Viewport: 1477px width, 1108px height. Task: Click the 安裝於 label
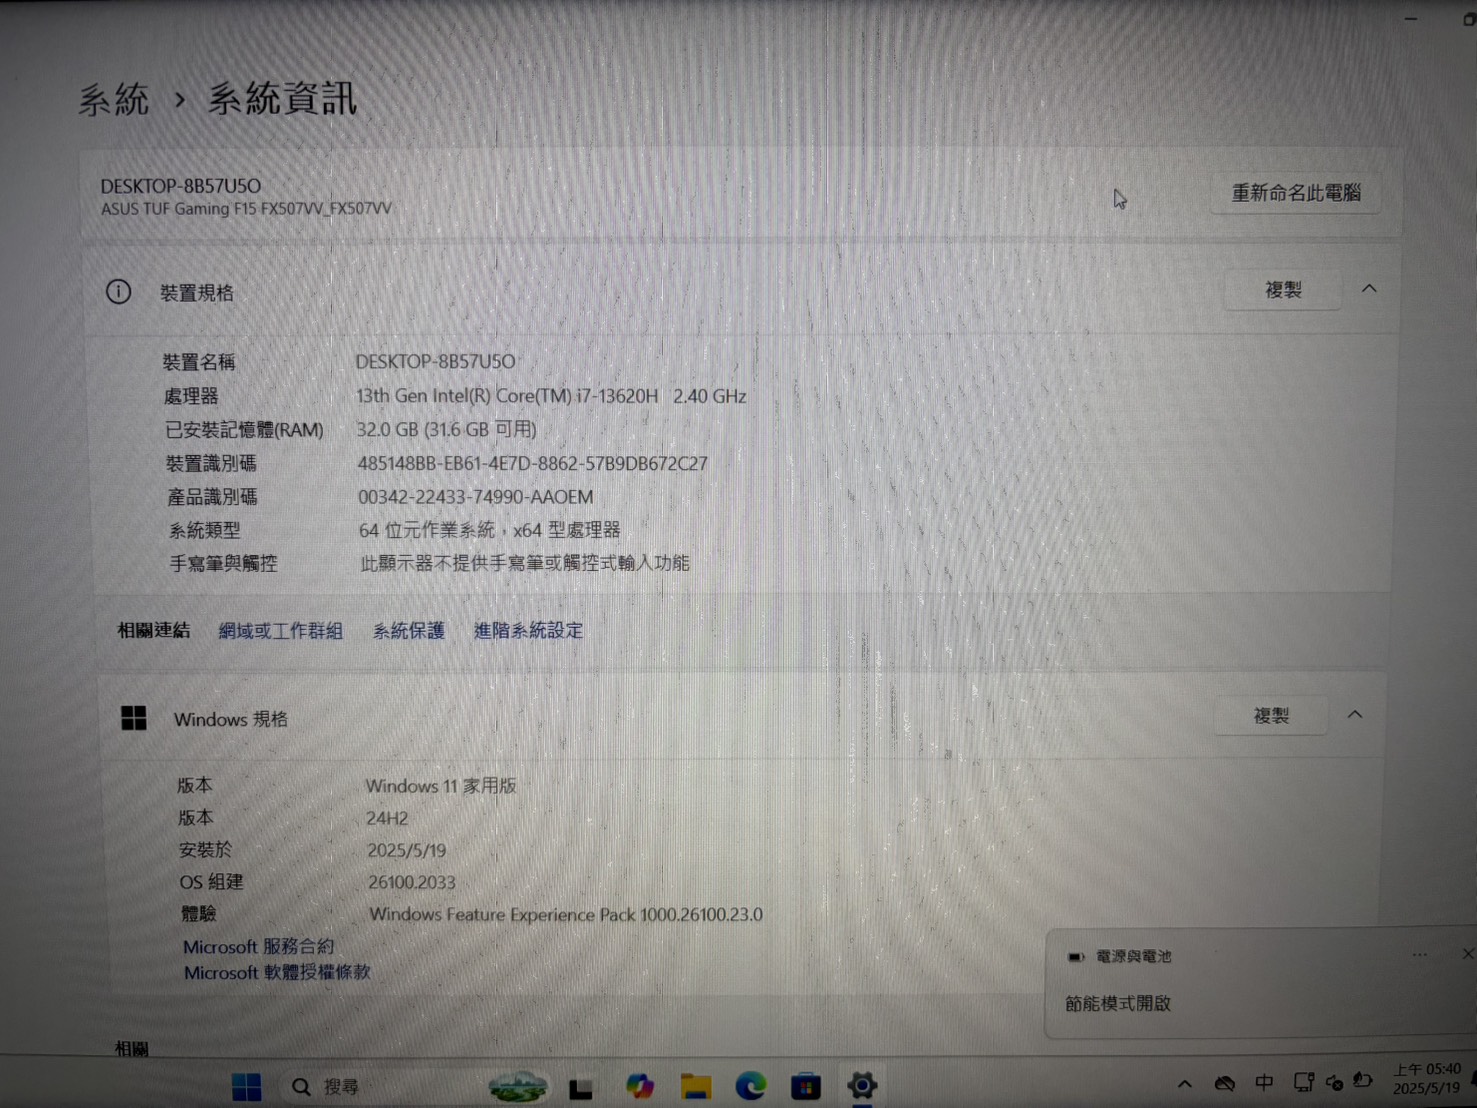(205, 850)
